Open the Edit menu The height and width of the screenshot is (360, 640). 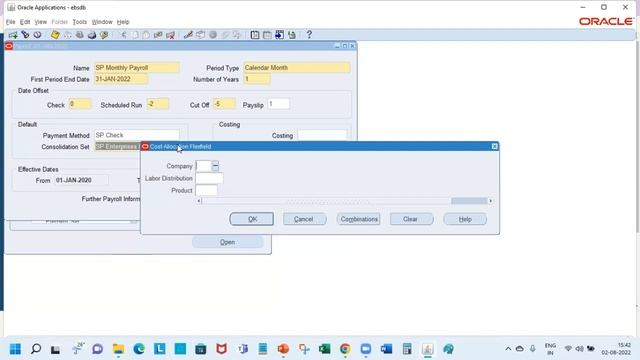point(25,22)
